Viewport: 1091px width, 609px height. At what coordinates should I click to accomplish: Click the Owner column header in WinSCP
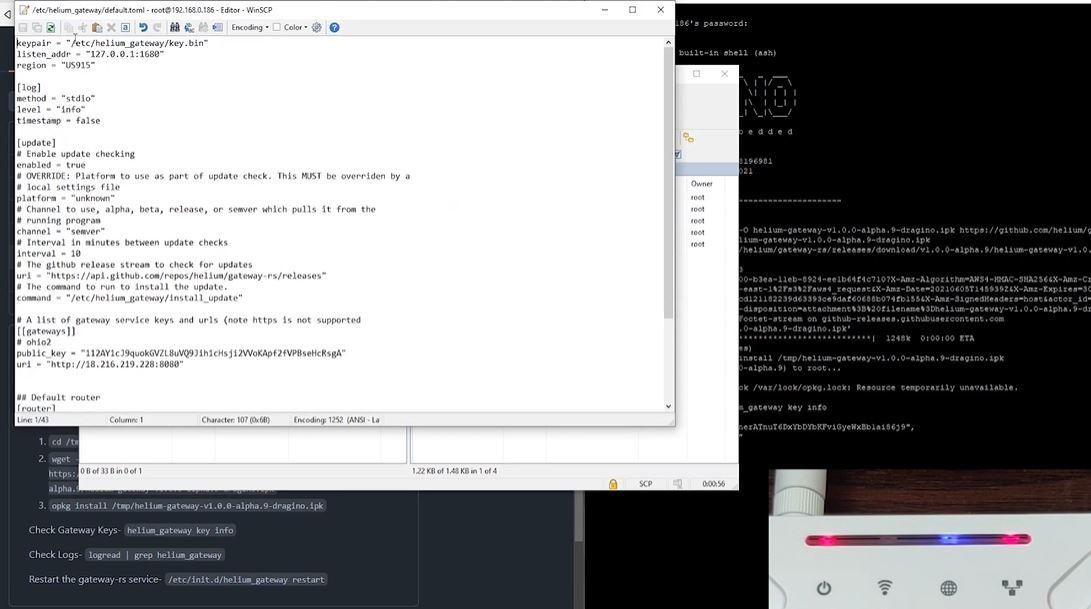point(701,184)
